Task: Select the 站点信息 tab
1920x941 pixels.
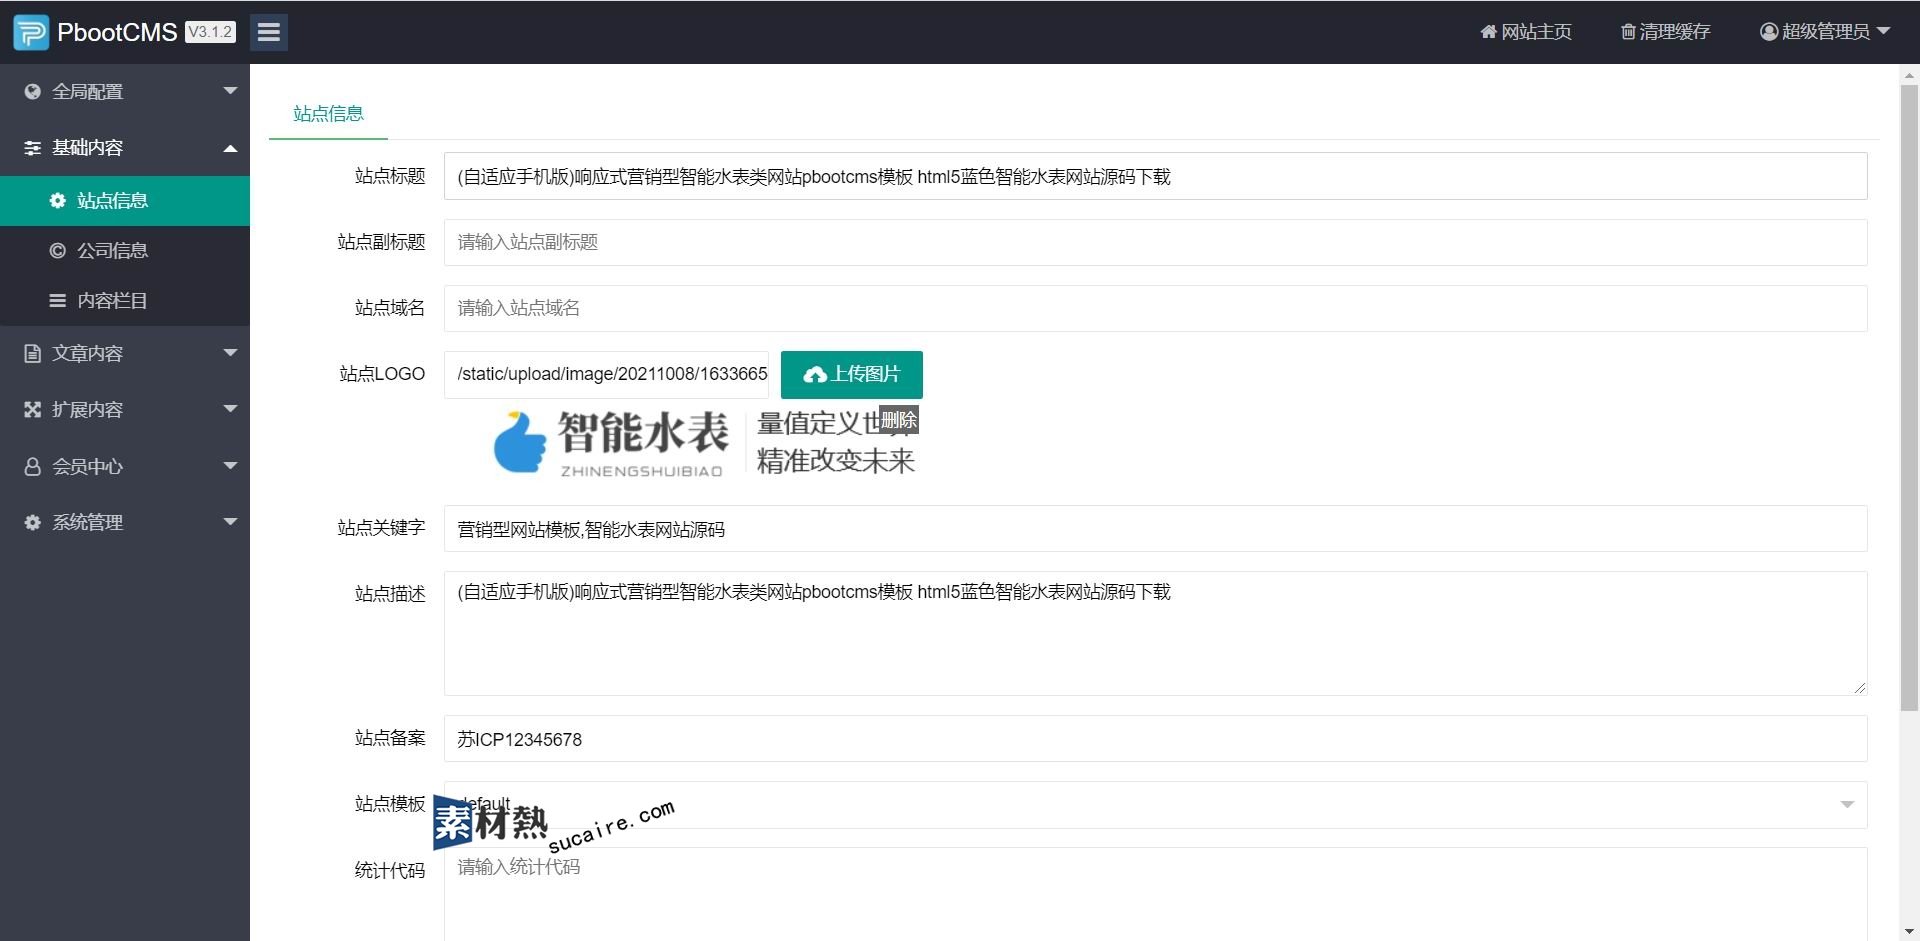Action: pyautogui.click(x=328, y=114)
